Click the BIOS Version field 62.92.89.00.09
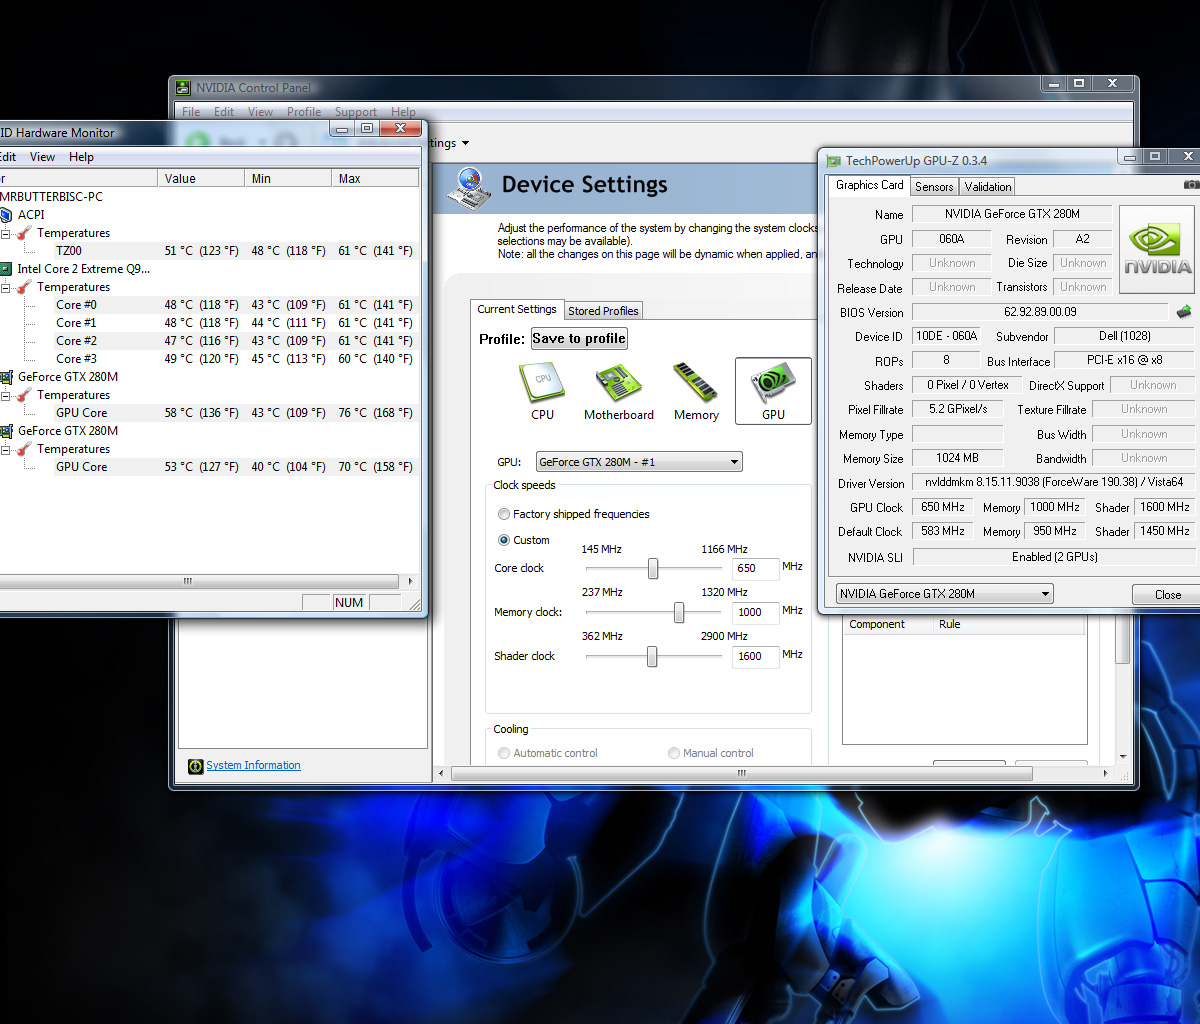 pyautogui.click(x=1040, y=312)
